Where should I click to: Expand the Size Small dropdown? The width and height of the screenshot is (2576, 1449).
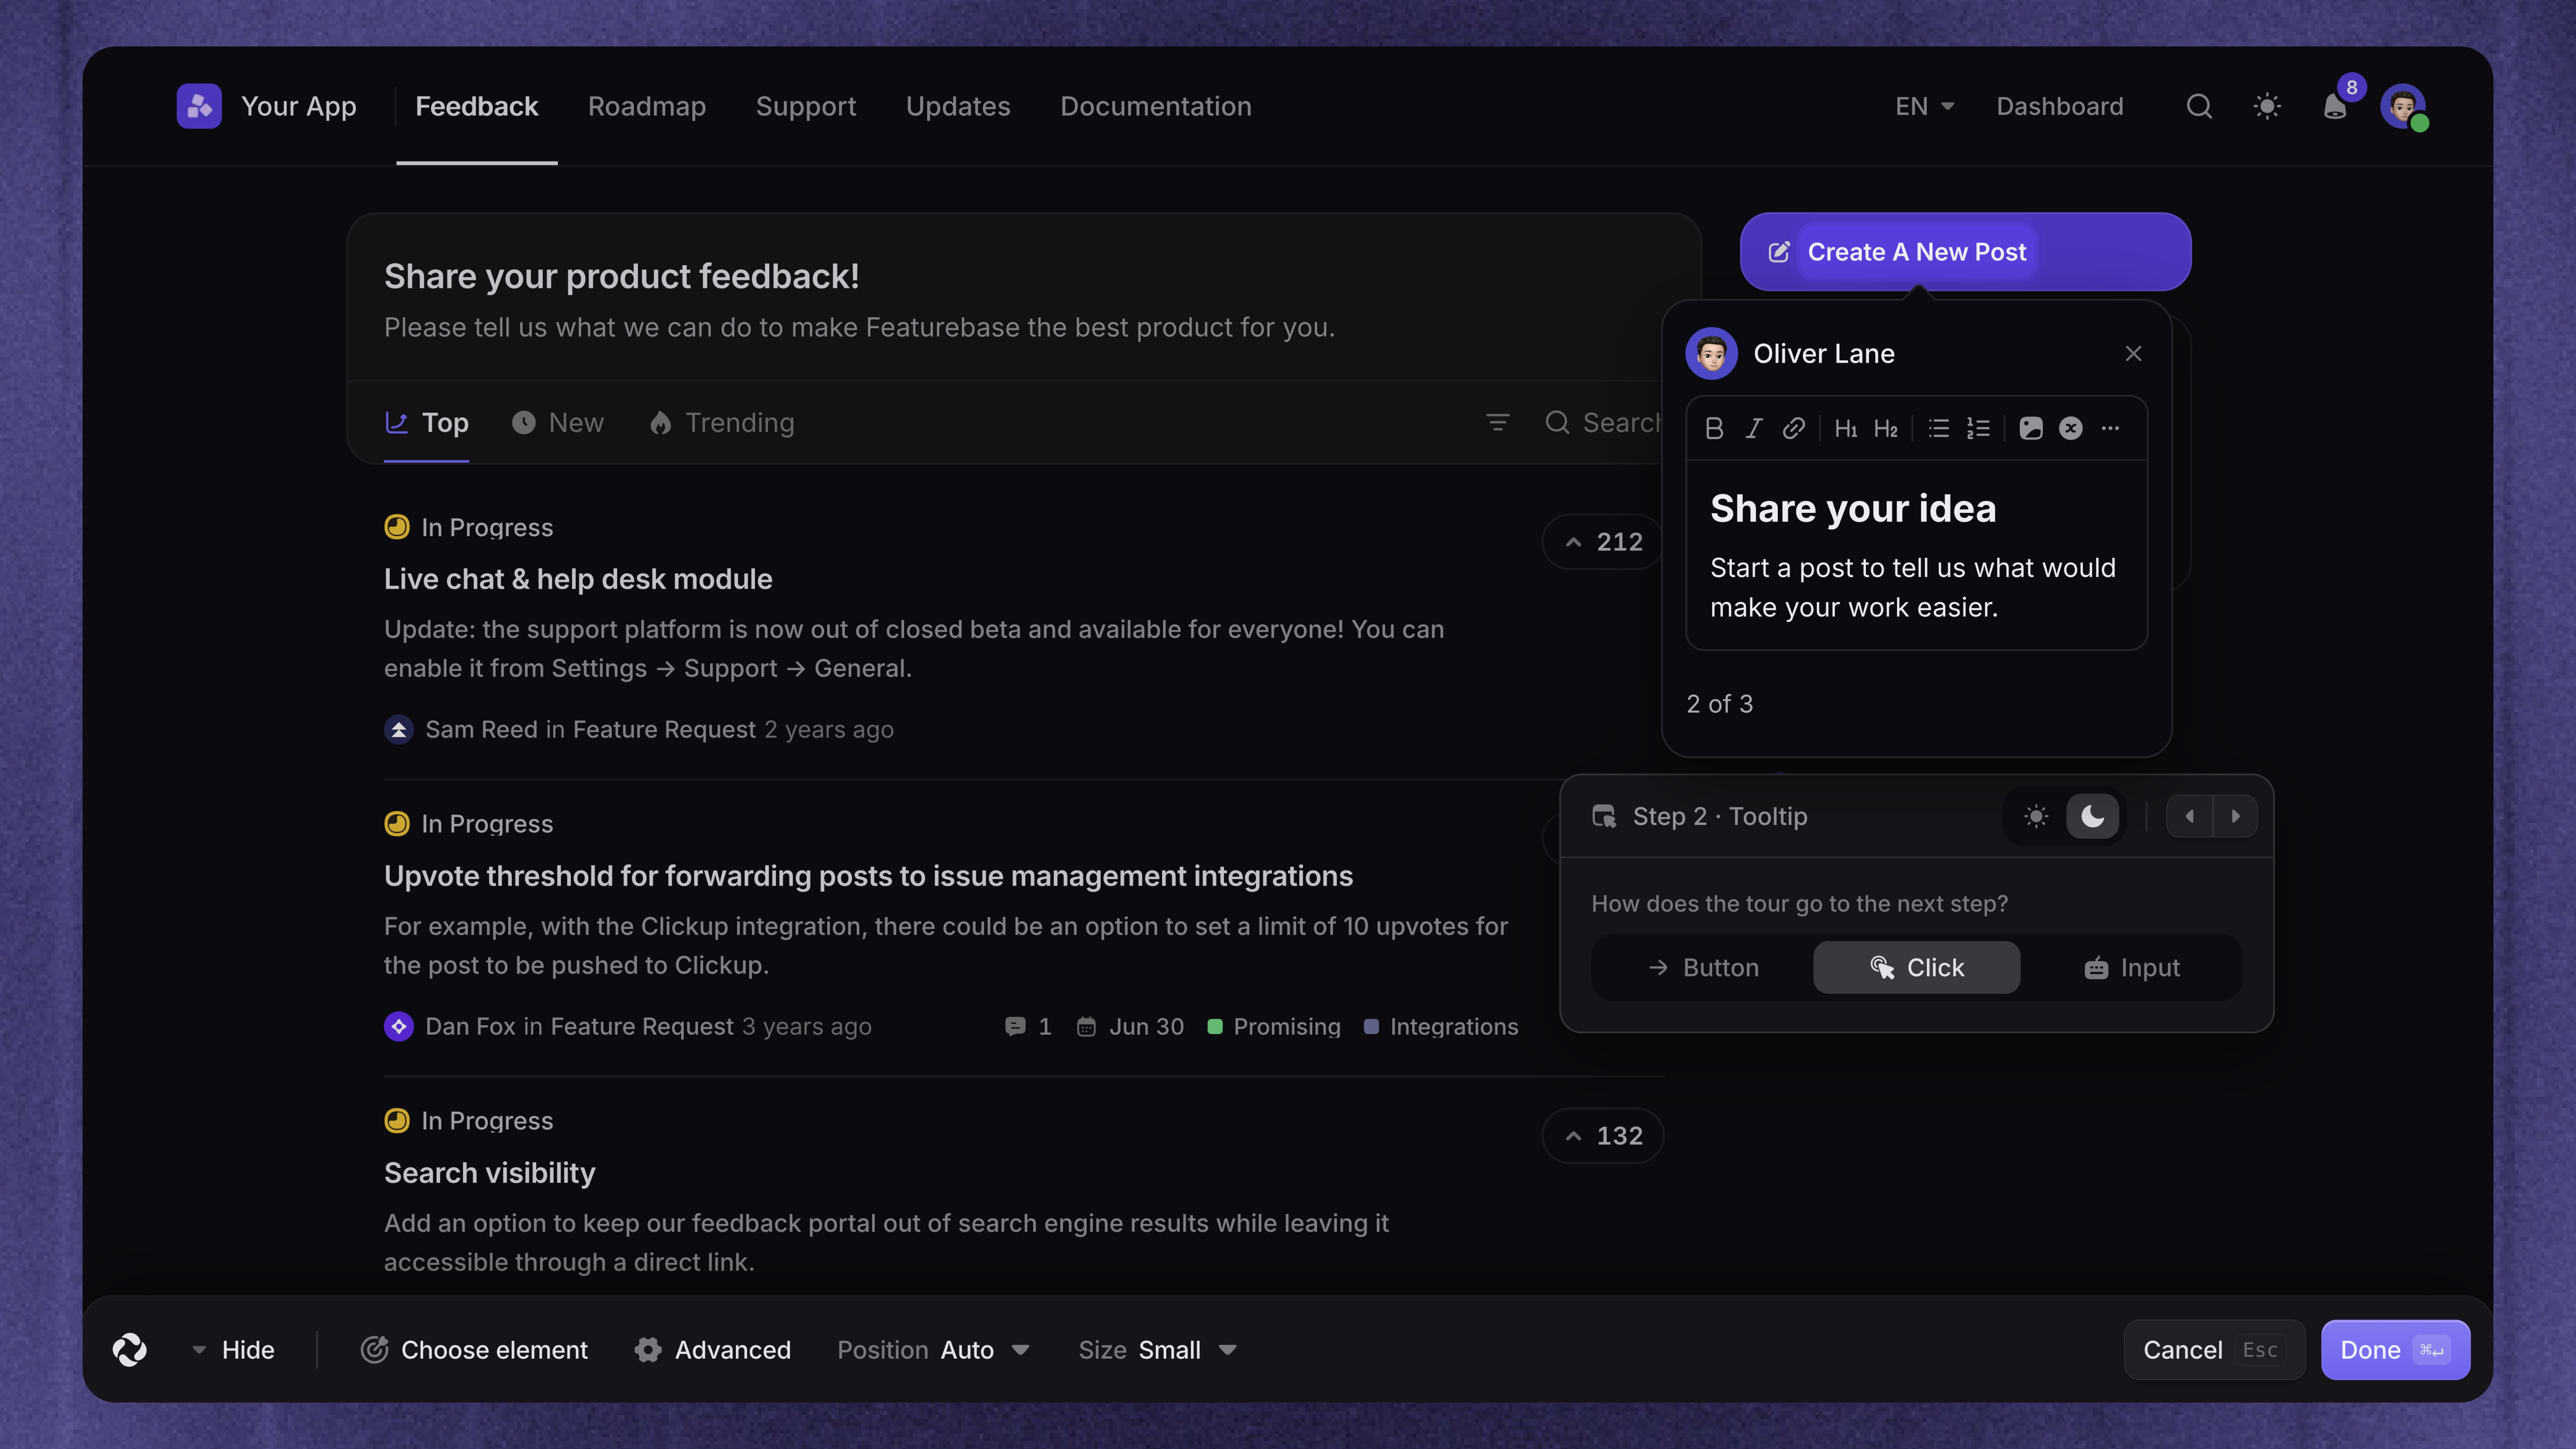click(x=1158, y=1350)
